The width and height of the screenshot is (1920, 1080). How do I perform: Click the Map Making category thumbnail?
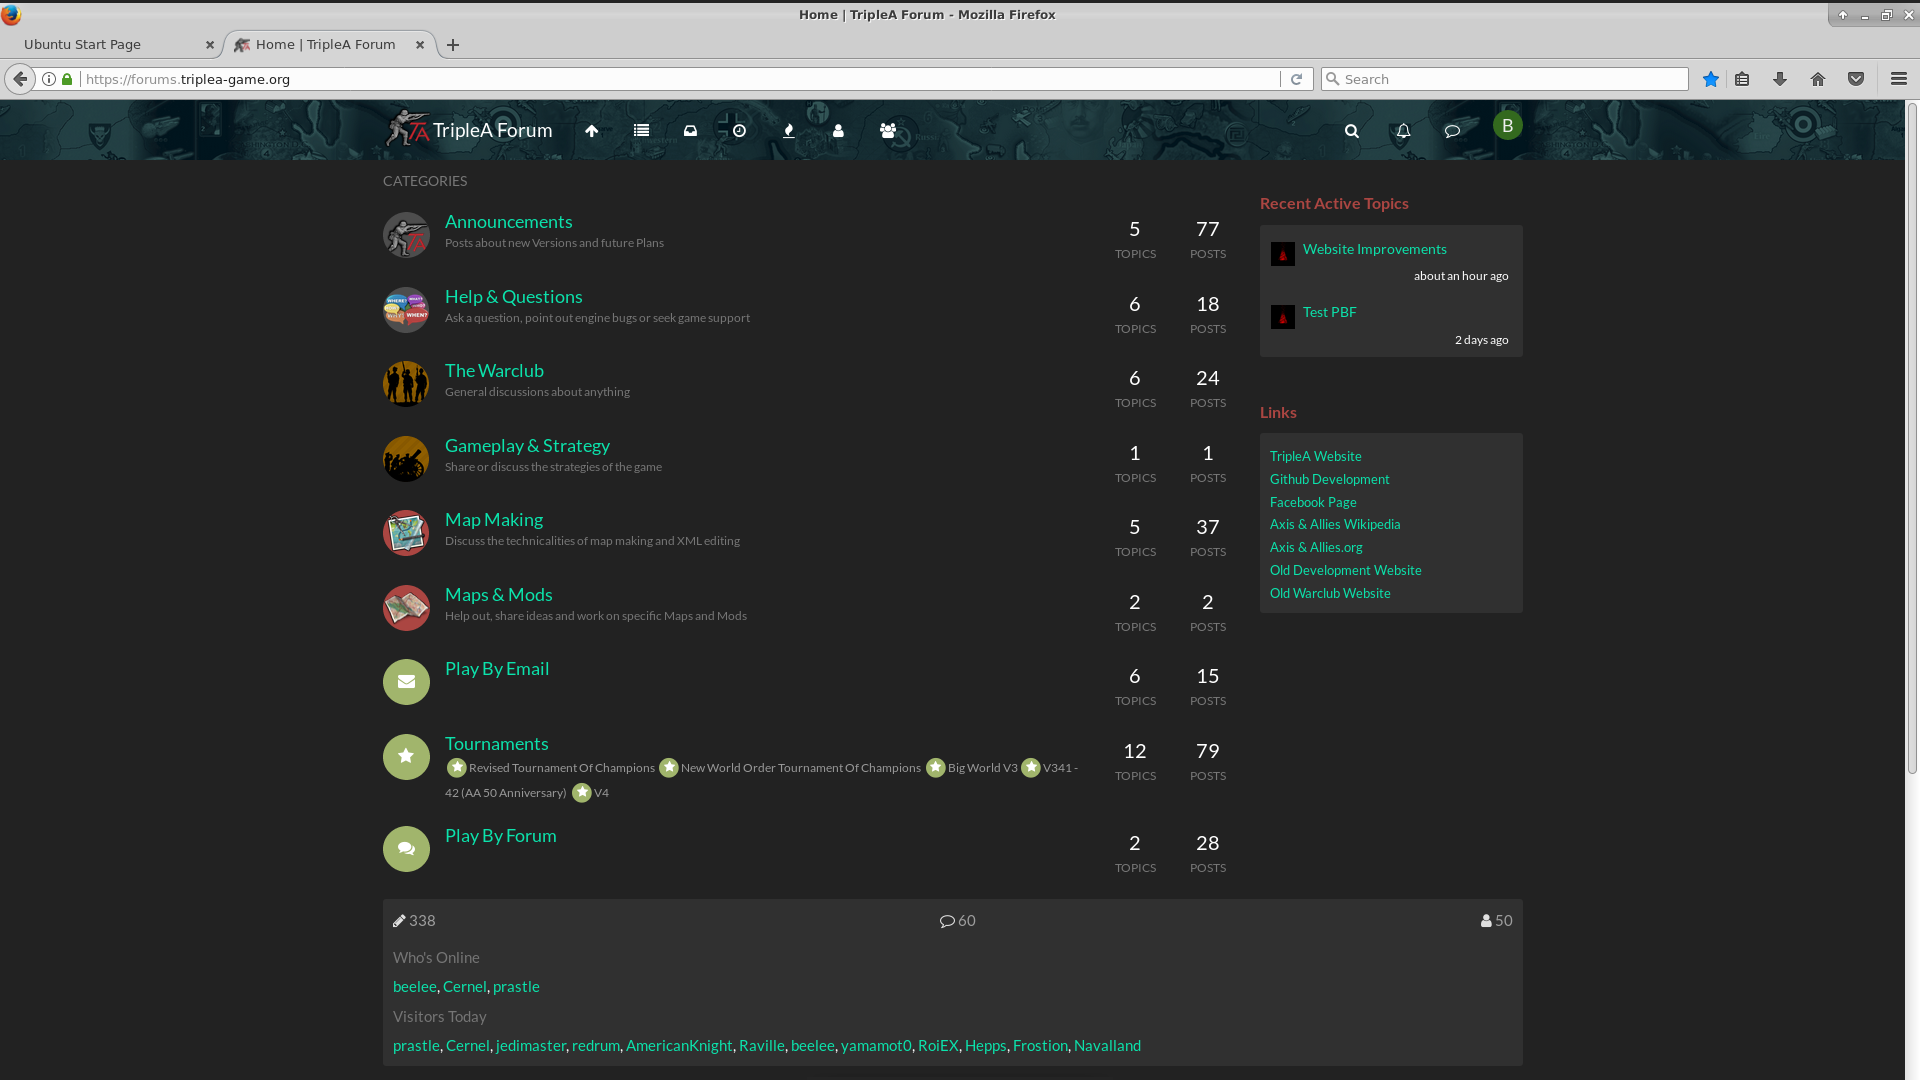tap(406, 533)
